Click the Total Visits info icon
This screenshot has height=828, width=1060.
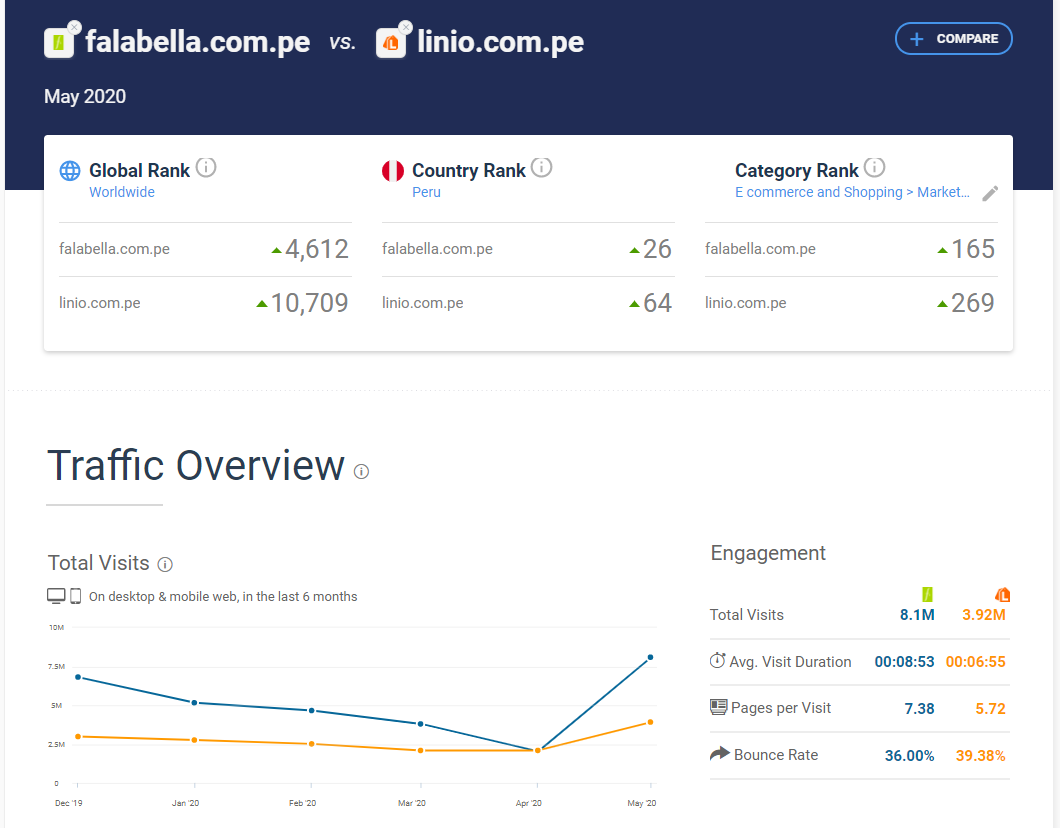[166, 564]
